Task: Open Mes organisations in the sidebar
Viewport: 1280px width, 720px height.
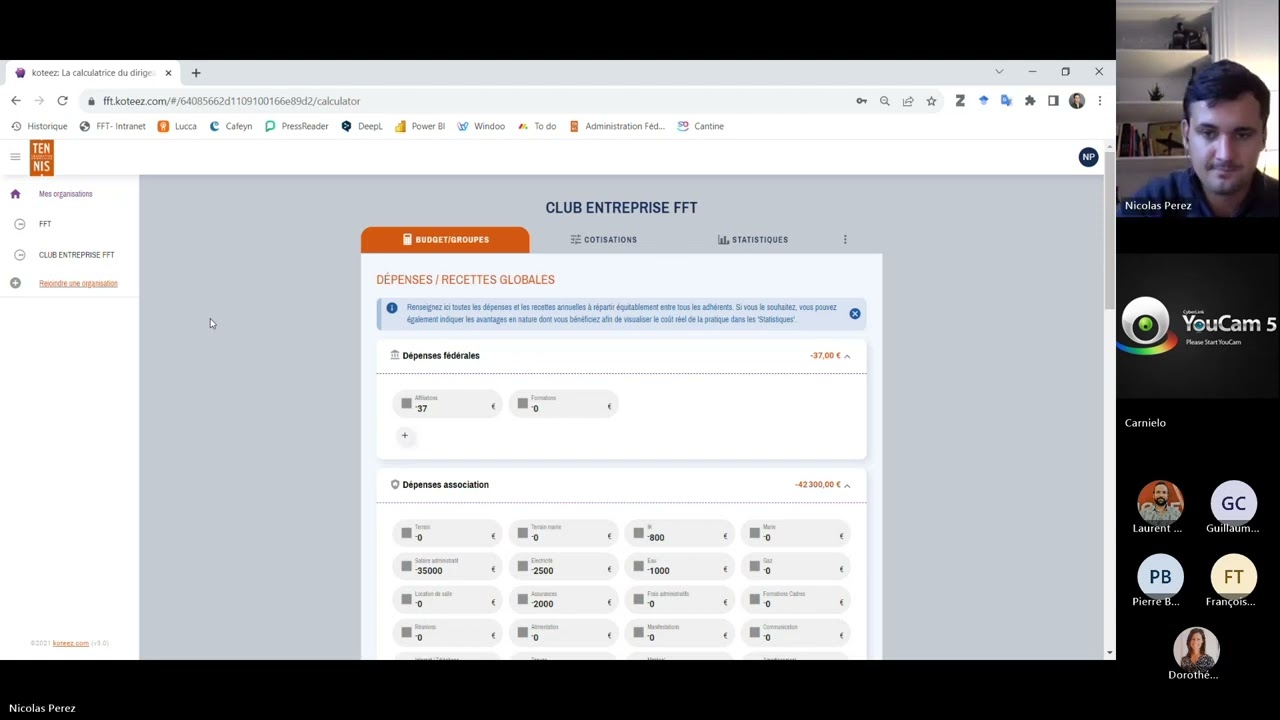Action: [x=65, y=194]
